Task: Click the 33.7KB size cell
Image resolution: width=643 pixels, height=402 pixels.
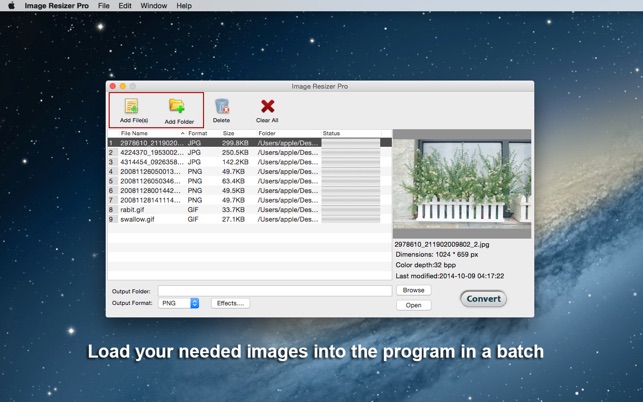Action: (x=233, y=210)
